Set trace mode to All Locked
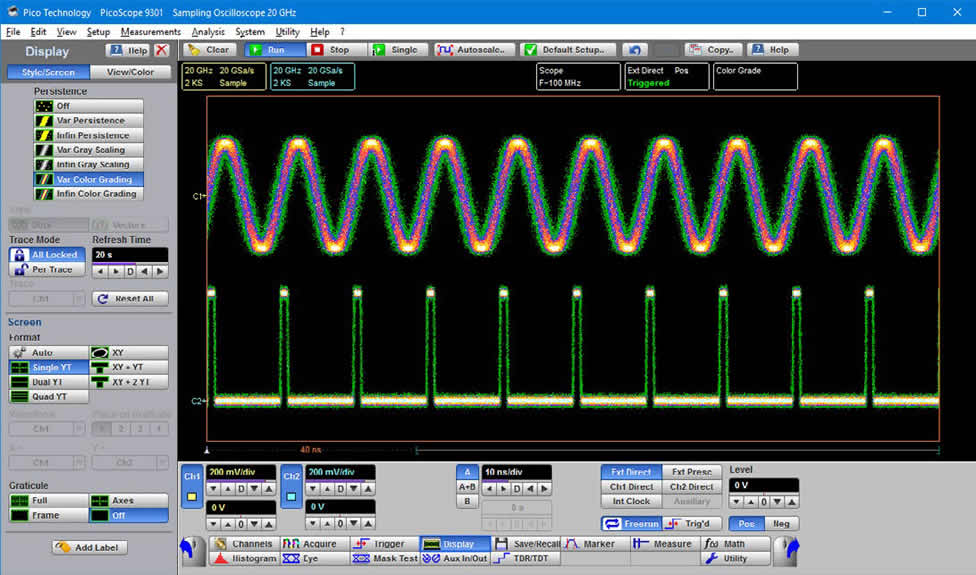The image size is (976, 575). [47, 255]
